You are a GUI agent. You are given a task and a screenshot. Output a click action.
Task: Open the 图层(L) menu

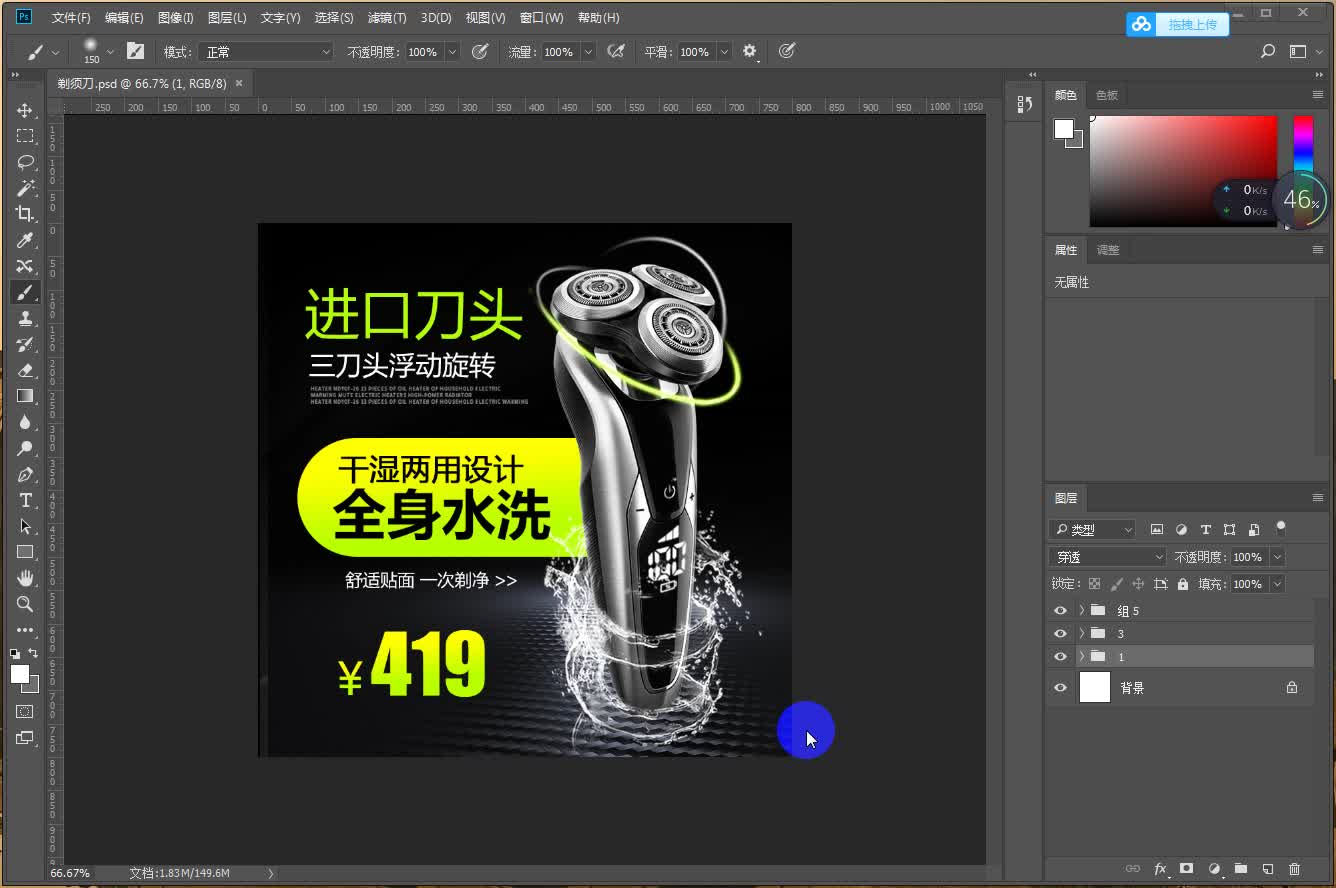coord(227,18)
